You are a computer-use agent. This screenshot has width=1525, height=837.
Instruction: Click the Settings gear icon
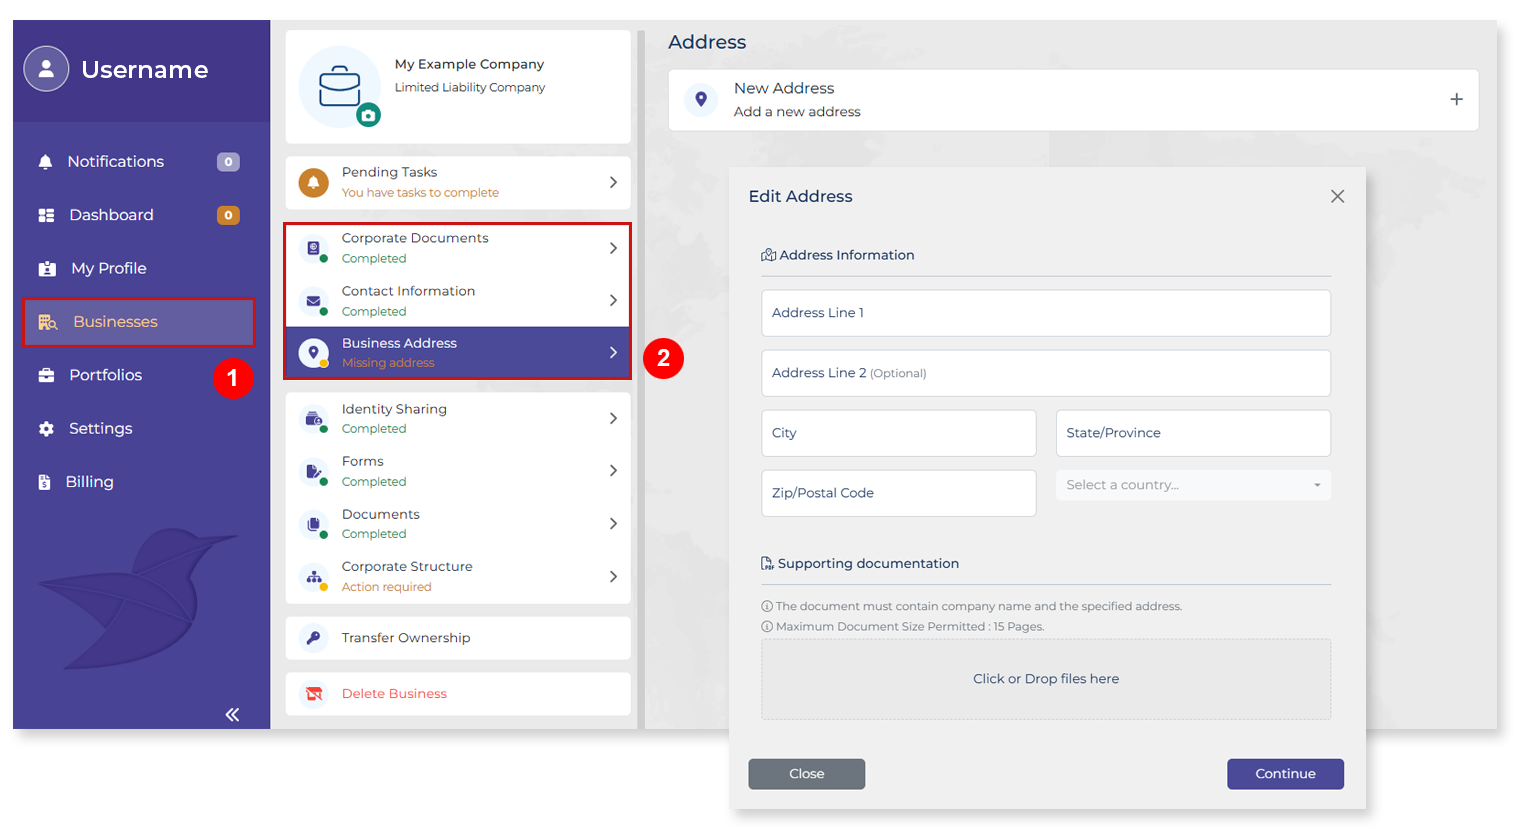coord(44,428)
